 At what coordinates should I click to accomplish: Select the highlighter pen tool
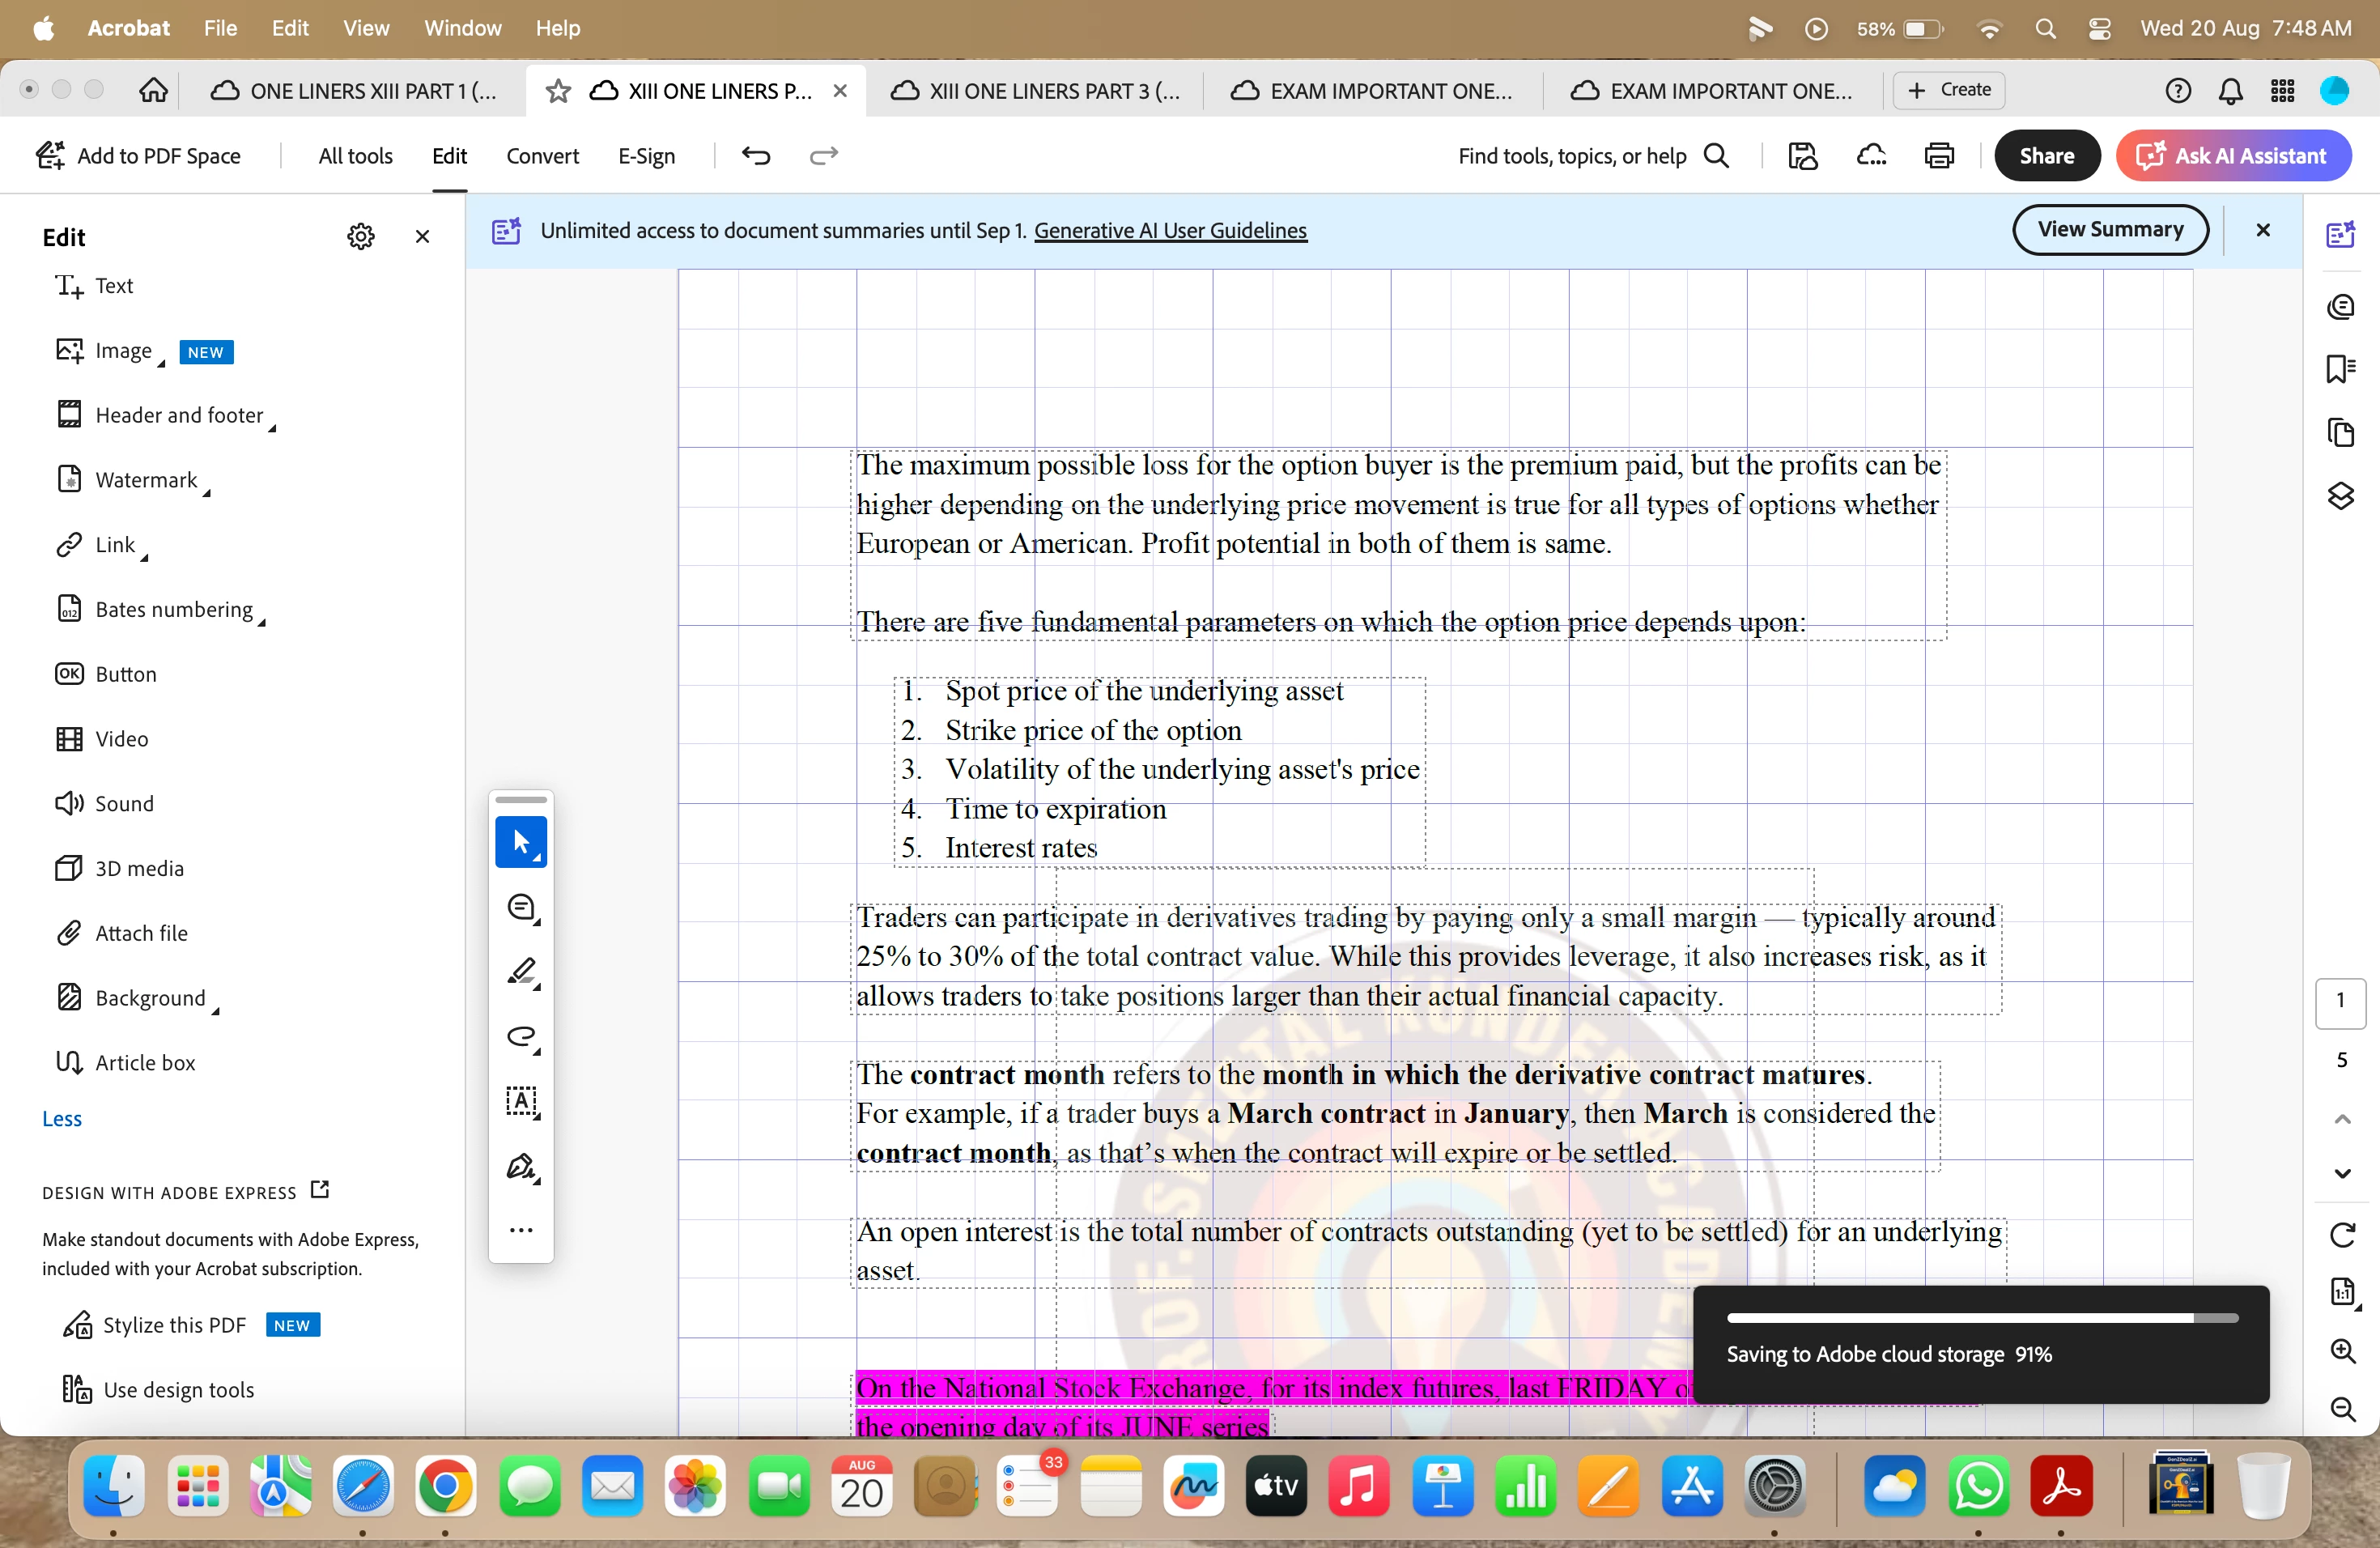click(x=521, y=971)
